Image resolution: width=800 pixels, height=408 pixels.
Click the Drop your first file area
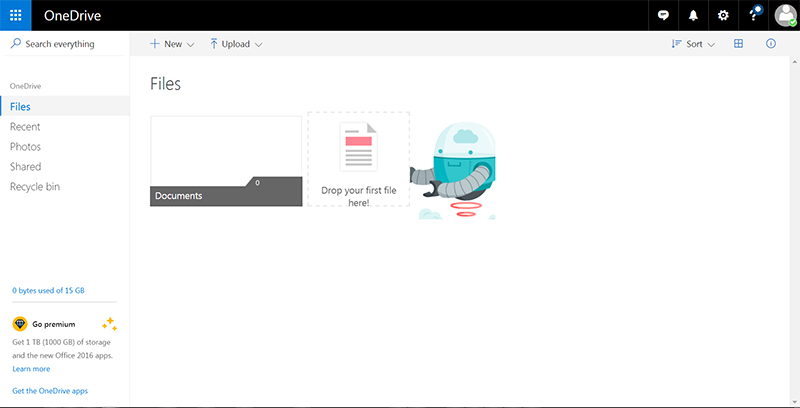click(358, 159)
